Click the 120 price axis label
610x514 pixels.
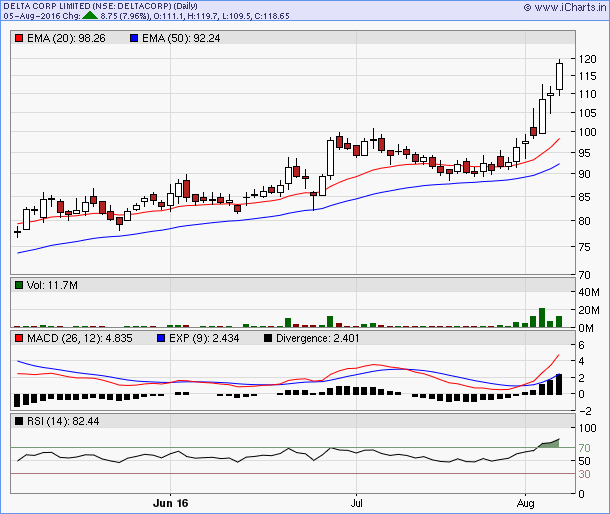click(x=587, y=59)
